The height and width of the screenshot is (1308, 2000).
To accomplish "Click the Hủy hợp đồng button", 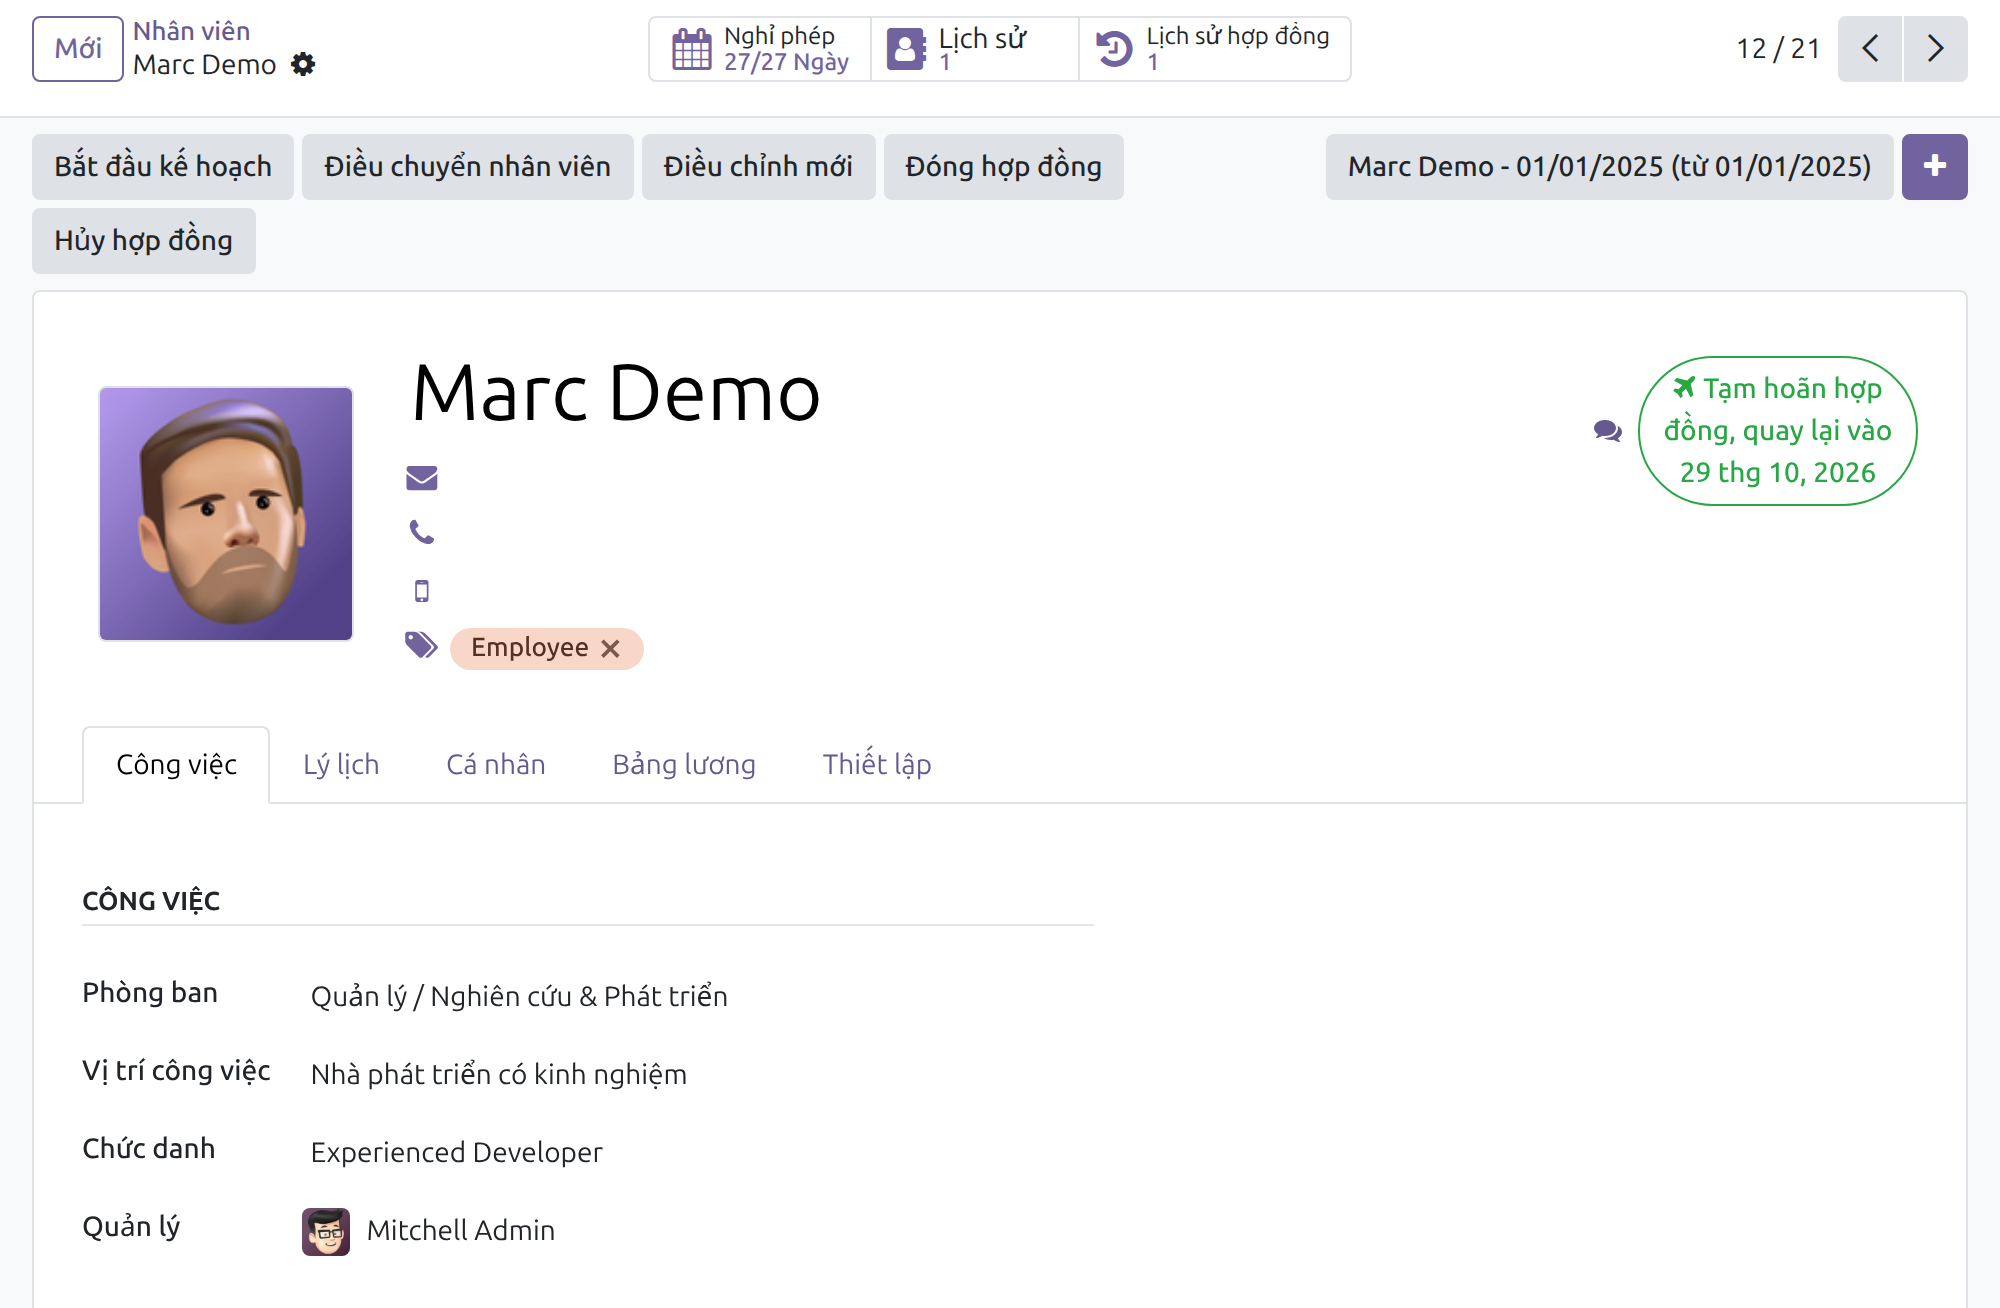I will tap(144, 241).
